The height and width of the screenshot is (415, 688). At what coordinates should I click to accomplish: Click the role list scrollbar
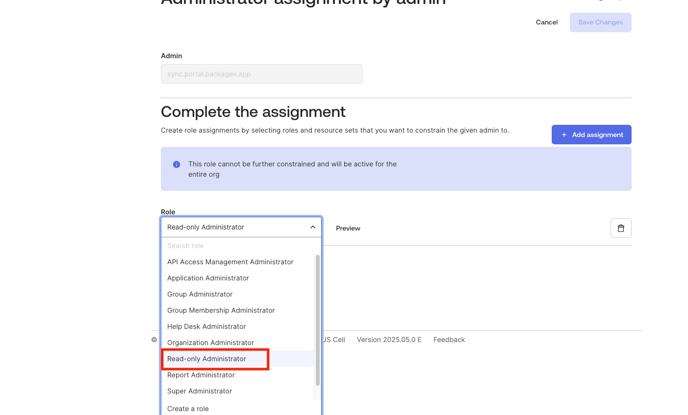[x=318, y=320]
